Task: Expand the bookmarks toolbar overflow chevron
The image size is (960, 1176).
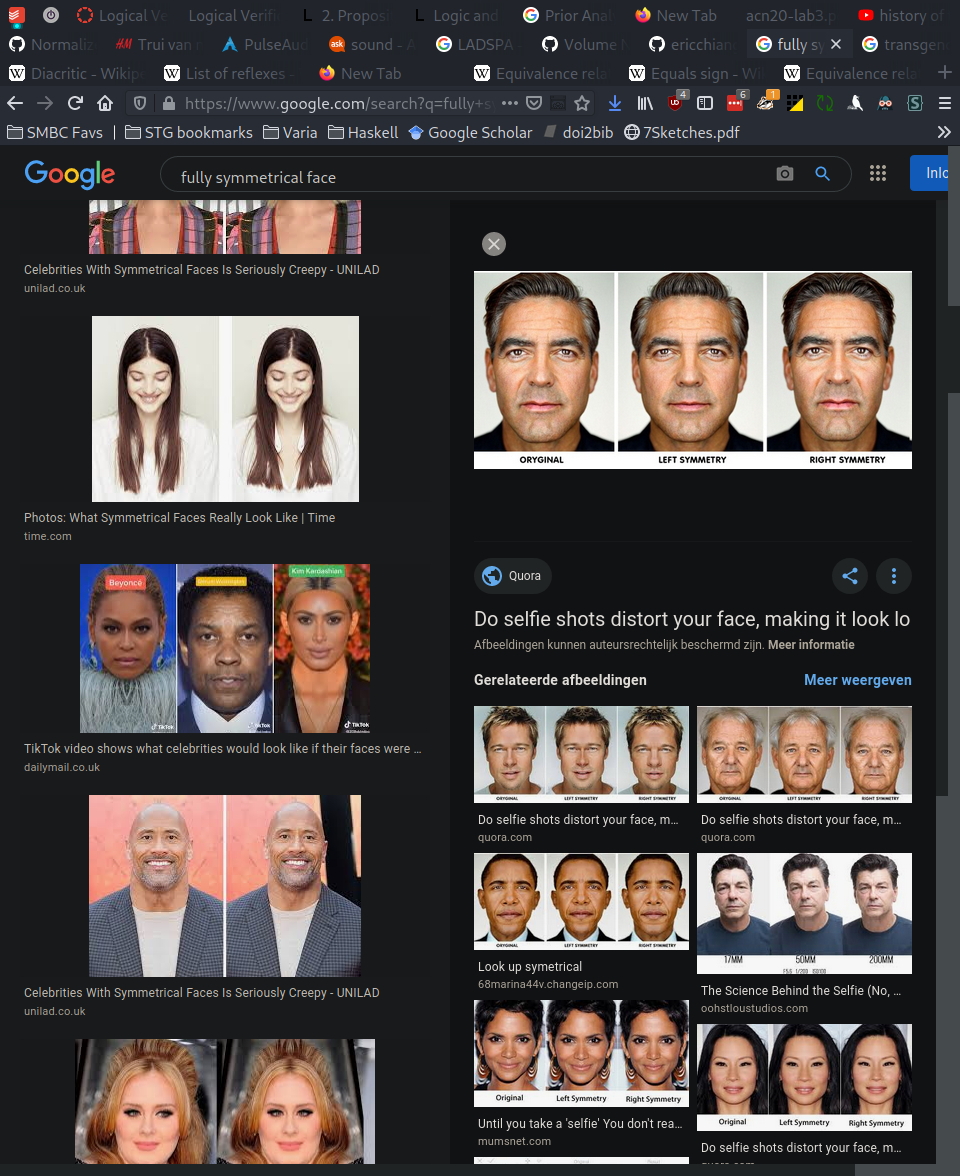Action: coord(944,132)
